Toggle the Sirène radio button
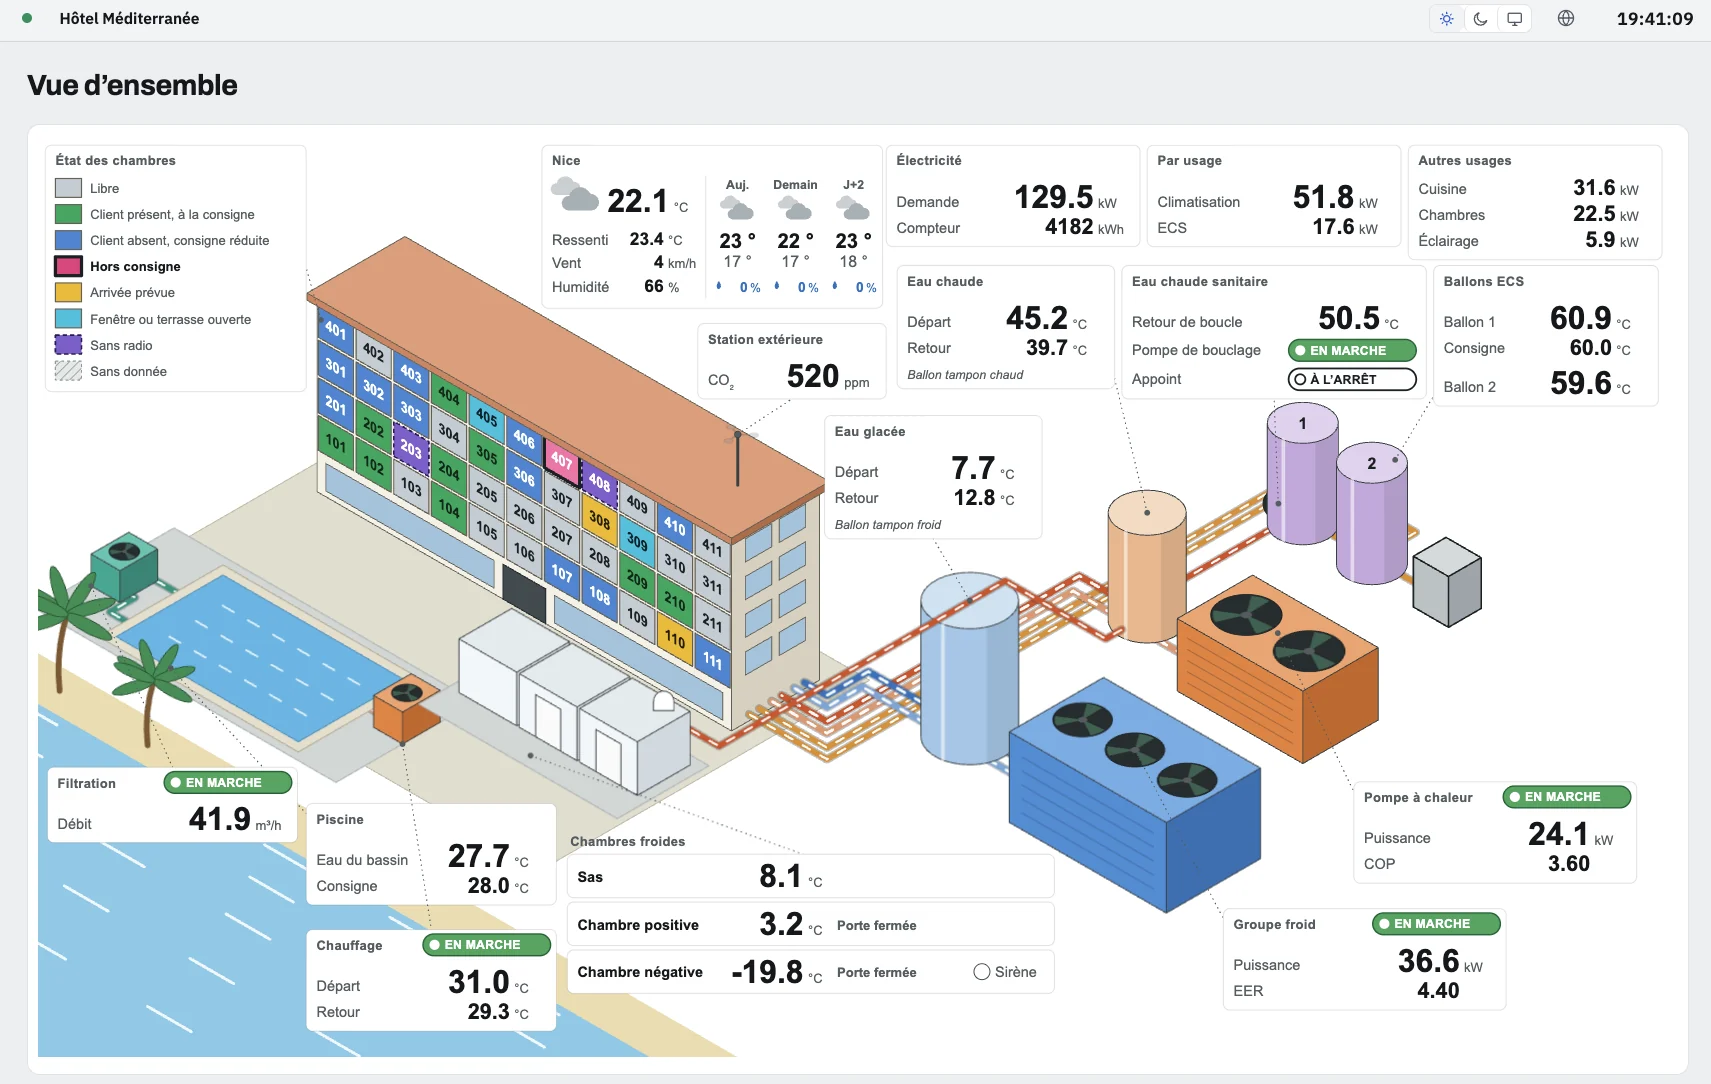The image size is (1711, 1084). 982,972
